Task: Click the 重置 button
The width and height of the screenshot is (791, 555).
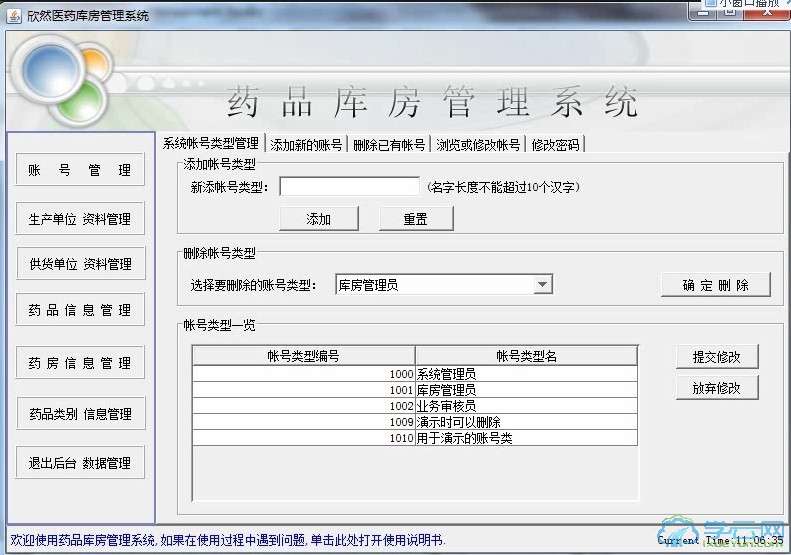Action: coord(416,218)
